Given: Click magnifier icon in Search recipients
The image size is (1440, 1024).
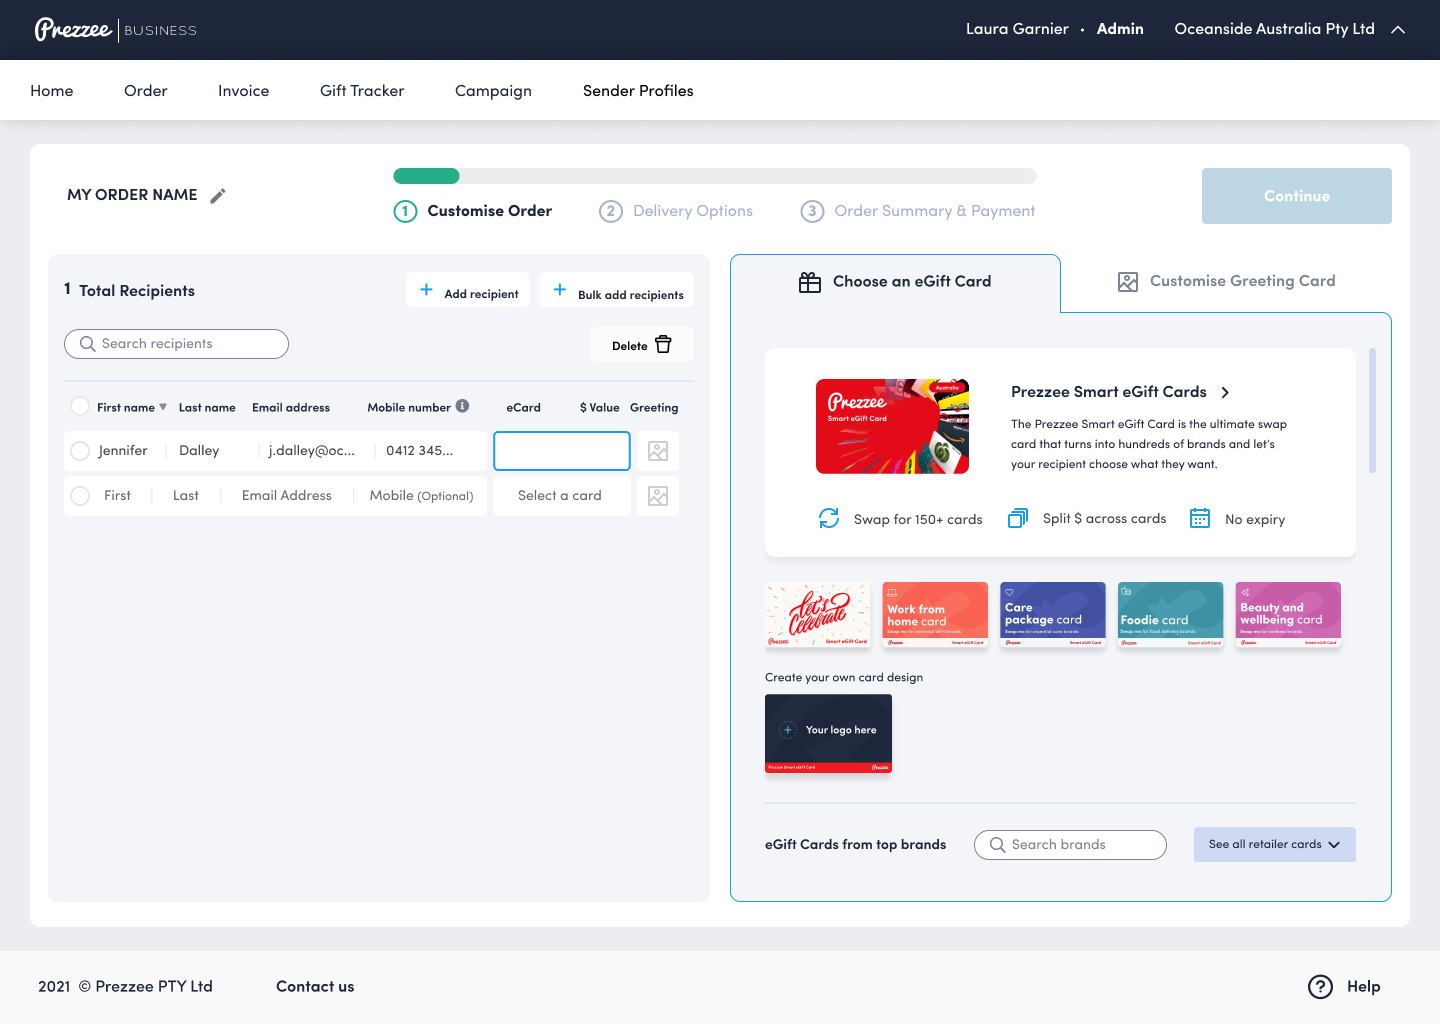Looking at the screenshot, I should pos(88,344).
